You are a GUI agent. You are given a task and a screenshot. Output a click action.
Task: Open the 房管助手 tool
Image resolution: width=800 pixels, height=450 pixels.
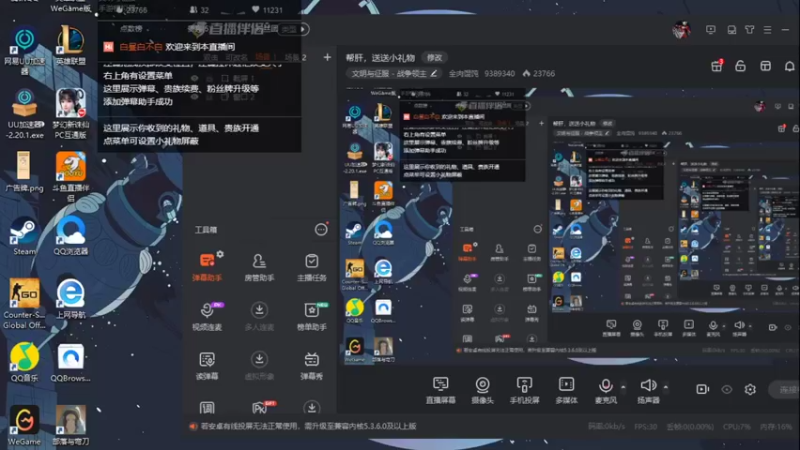[259, 267]
